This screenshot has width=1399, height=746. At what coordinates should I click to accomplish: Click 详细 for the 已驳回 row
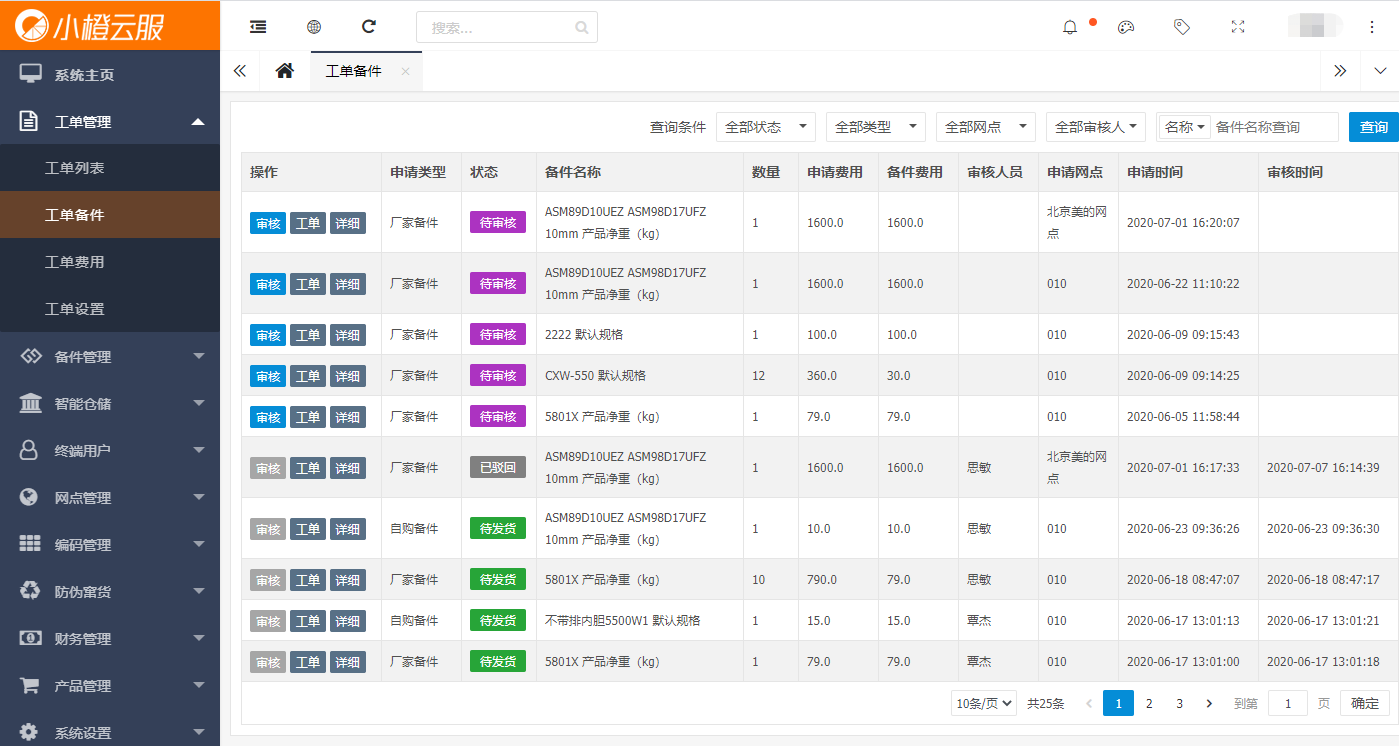[x=348, y=468]
